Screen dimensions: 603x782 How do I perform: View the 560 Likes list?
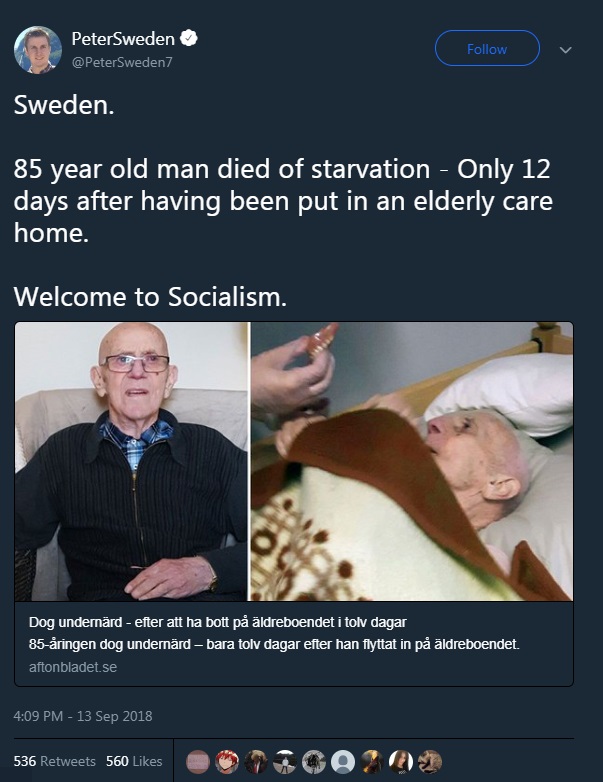click(x=134, y=761)
